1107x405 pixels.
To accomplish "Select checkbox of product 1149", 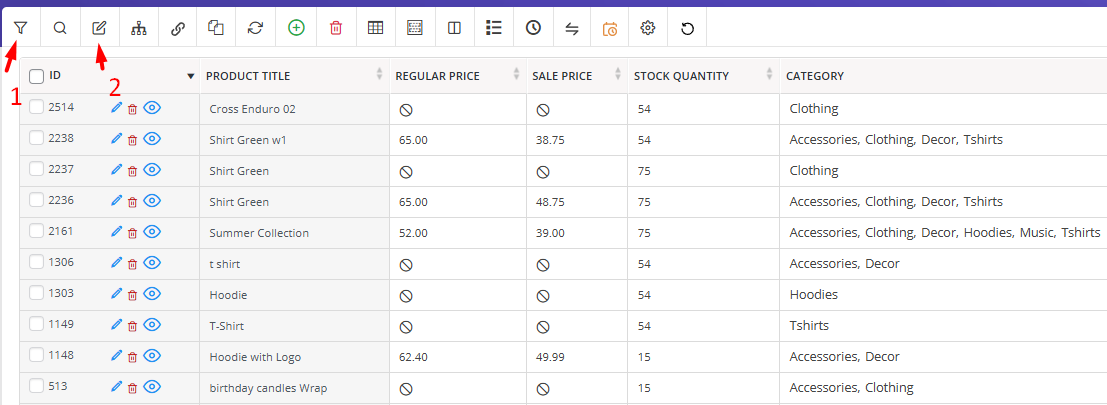I will tap(36, 324).
